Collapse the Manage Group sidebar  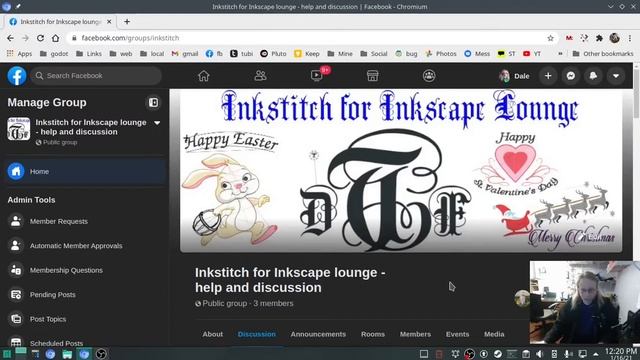click(153, 102)
